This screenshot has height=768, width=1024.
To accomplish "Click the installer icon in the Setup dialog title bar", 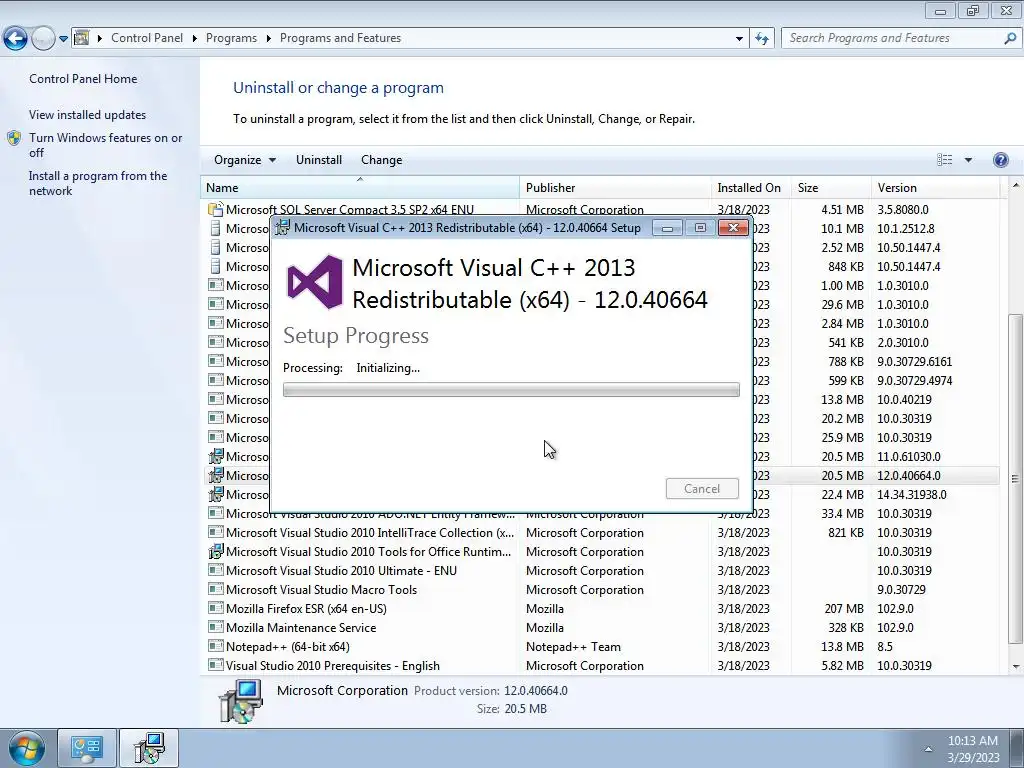I will [283, 227].
